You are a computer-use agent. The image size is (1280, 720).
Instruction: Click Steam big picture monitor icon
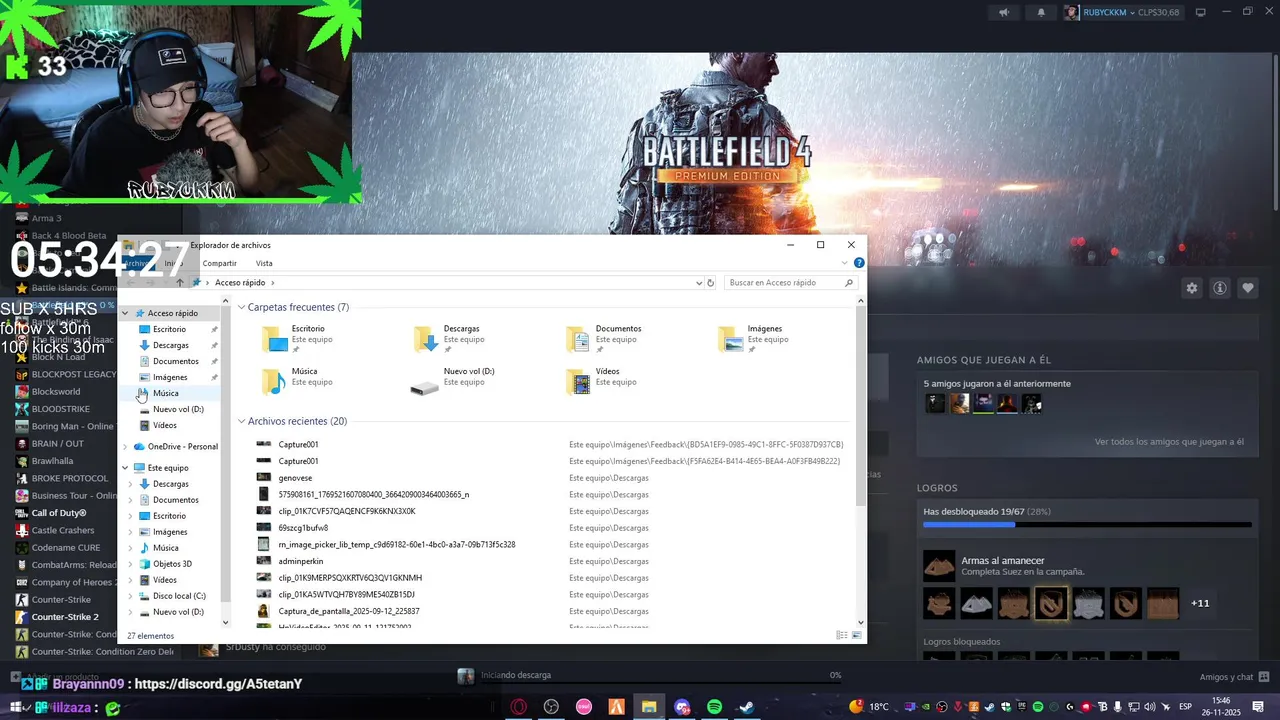click(1201, 12)
